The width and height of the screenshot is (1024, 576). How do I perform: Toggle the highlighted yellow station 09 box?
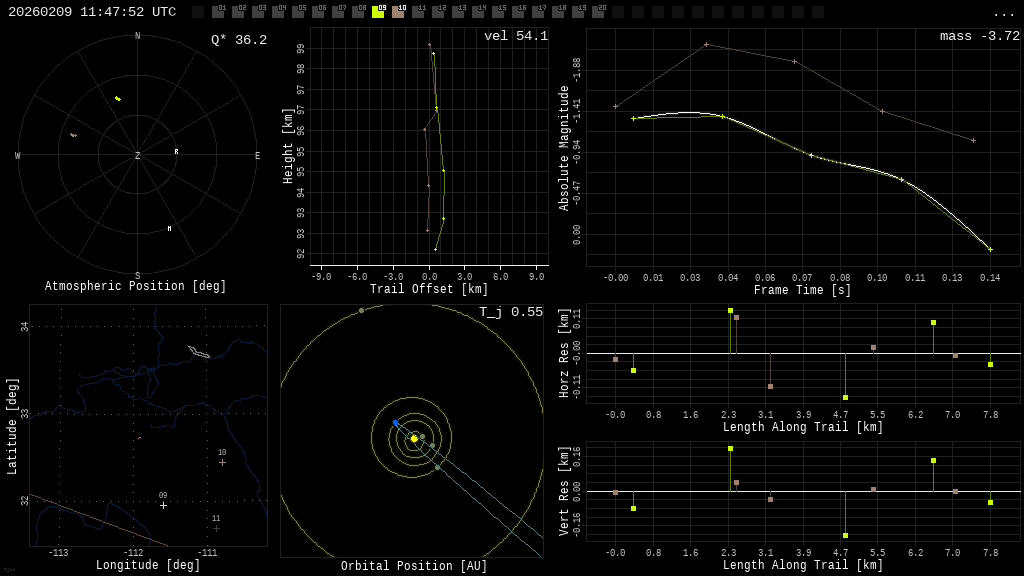pos(378,12)
